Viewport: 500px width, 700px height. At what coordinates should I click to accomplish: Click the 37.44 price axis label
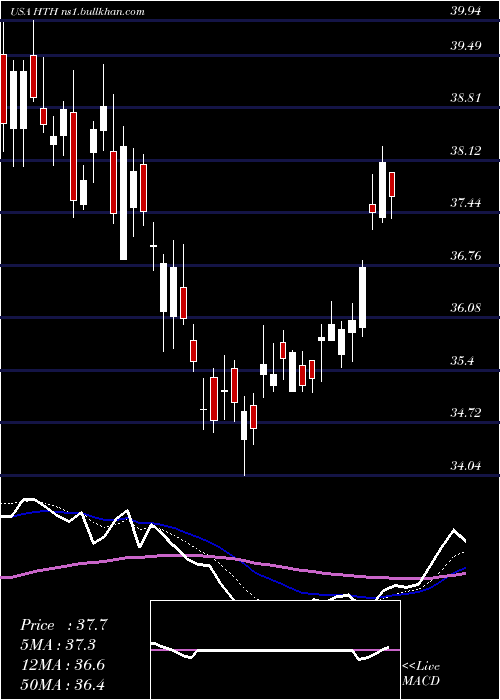point(466,203)
